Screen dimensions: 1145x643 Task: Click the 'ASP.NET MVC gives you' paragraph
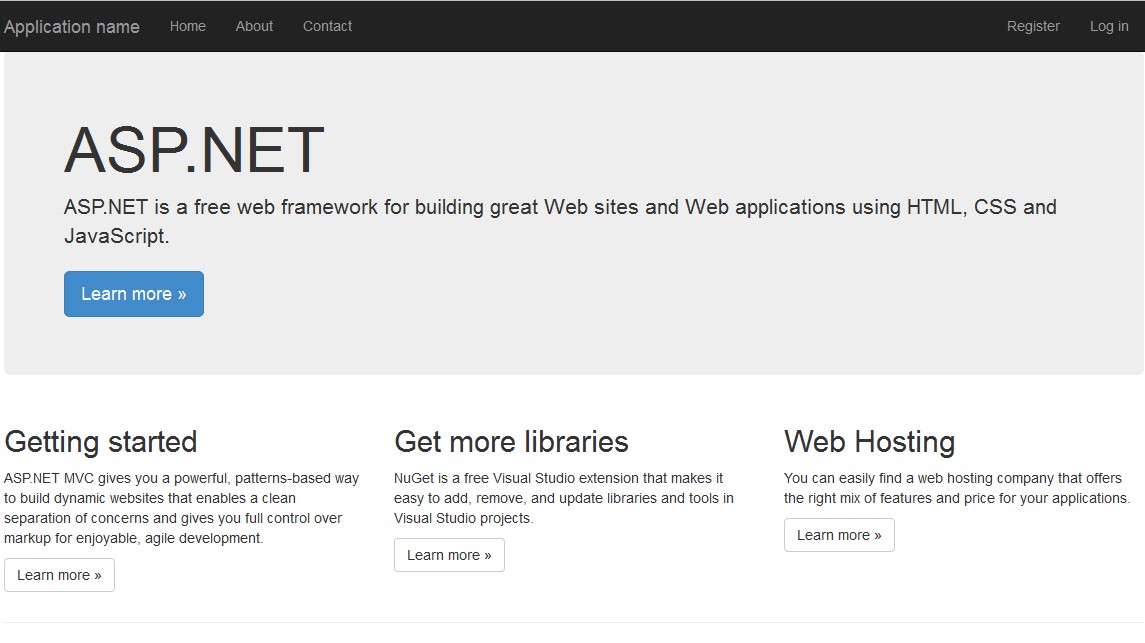point(181,508)
